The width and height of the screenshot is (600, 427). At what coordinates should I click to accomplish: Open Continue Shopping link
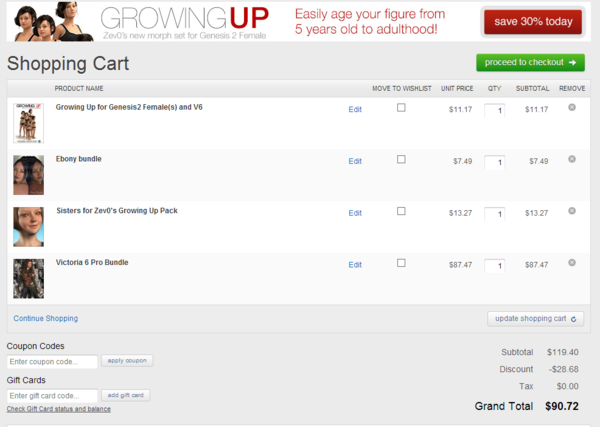(46, 318)
